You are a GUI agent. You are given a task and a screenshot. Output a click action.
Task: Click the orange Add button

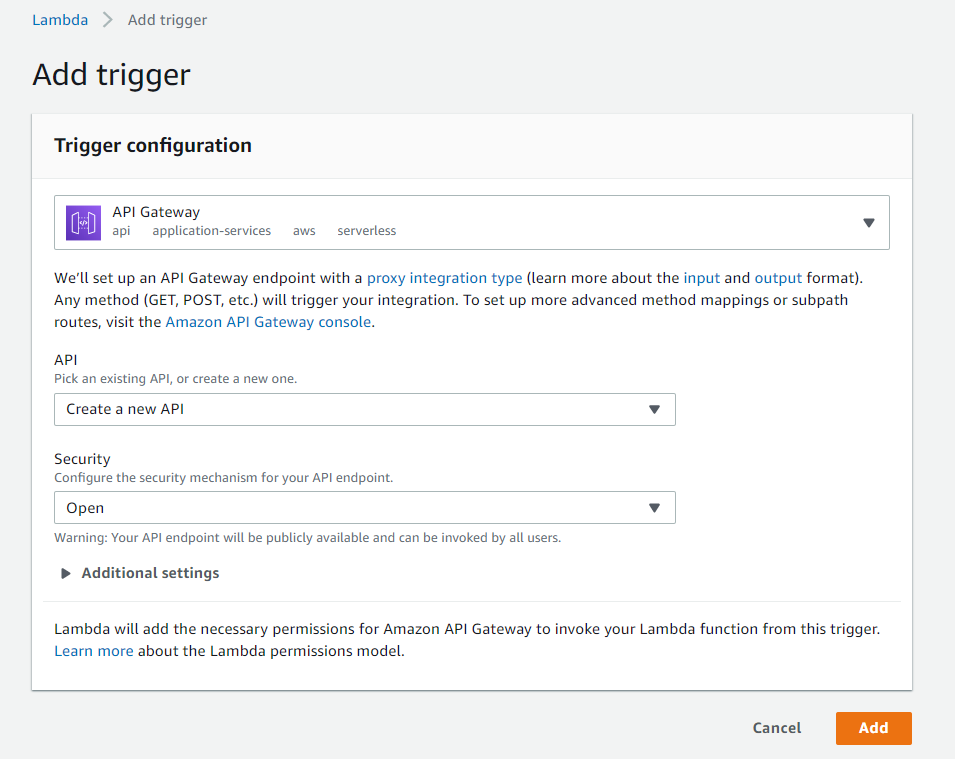point(873,728)
